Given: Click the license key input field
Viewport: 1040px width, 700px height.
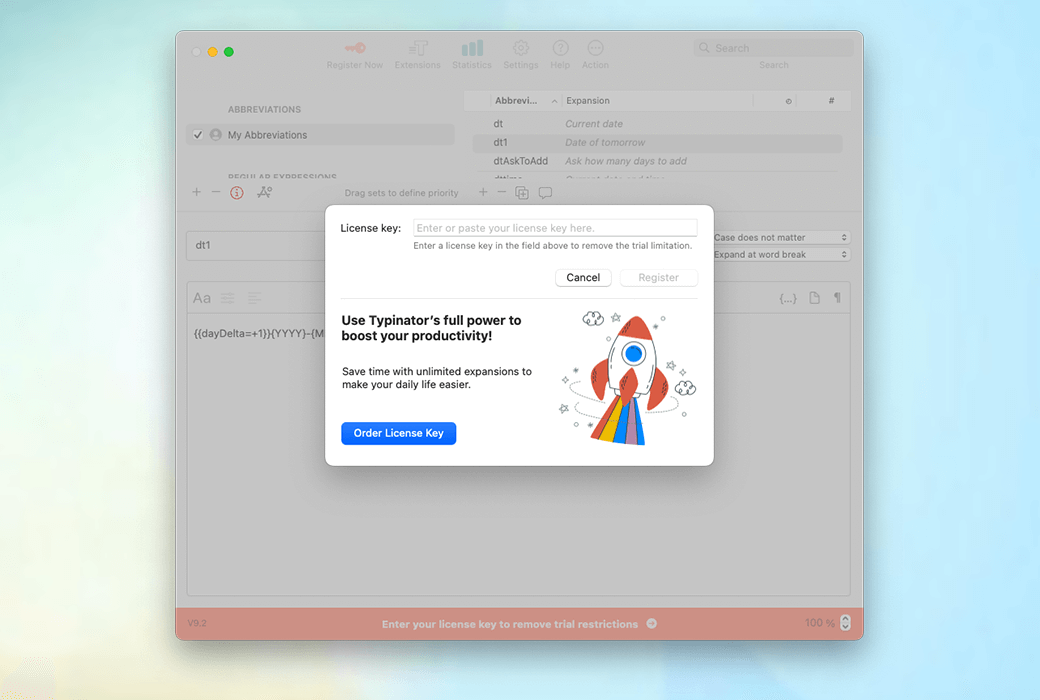Looking at the screenshot, I should 557,227.
